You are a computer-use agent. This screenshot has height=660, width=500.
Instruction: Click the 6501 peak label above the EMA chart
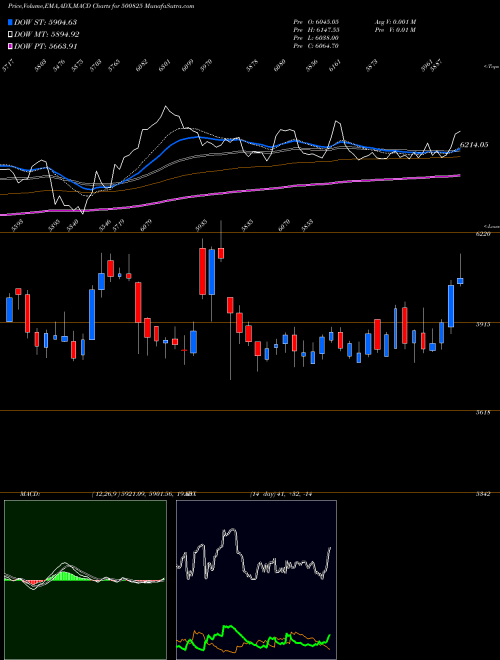tap(165, 66)
